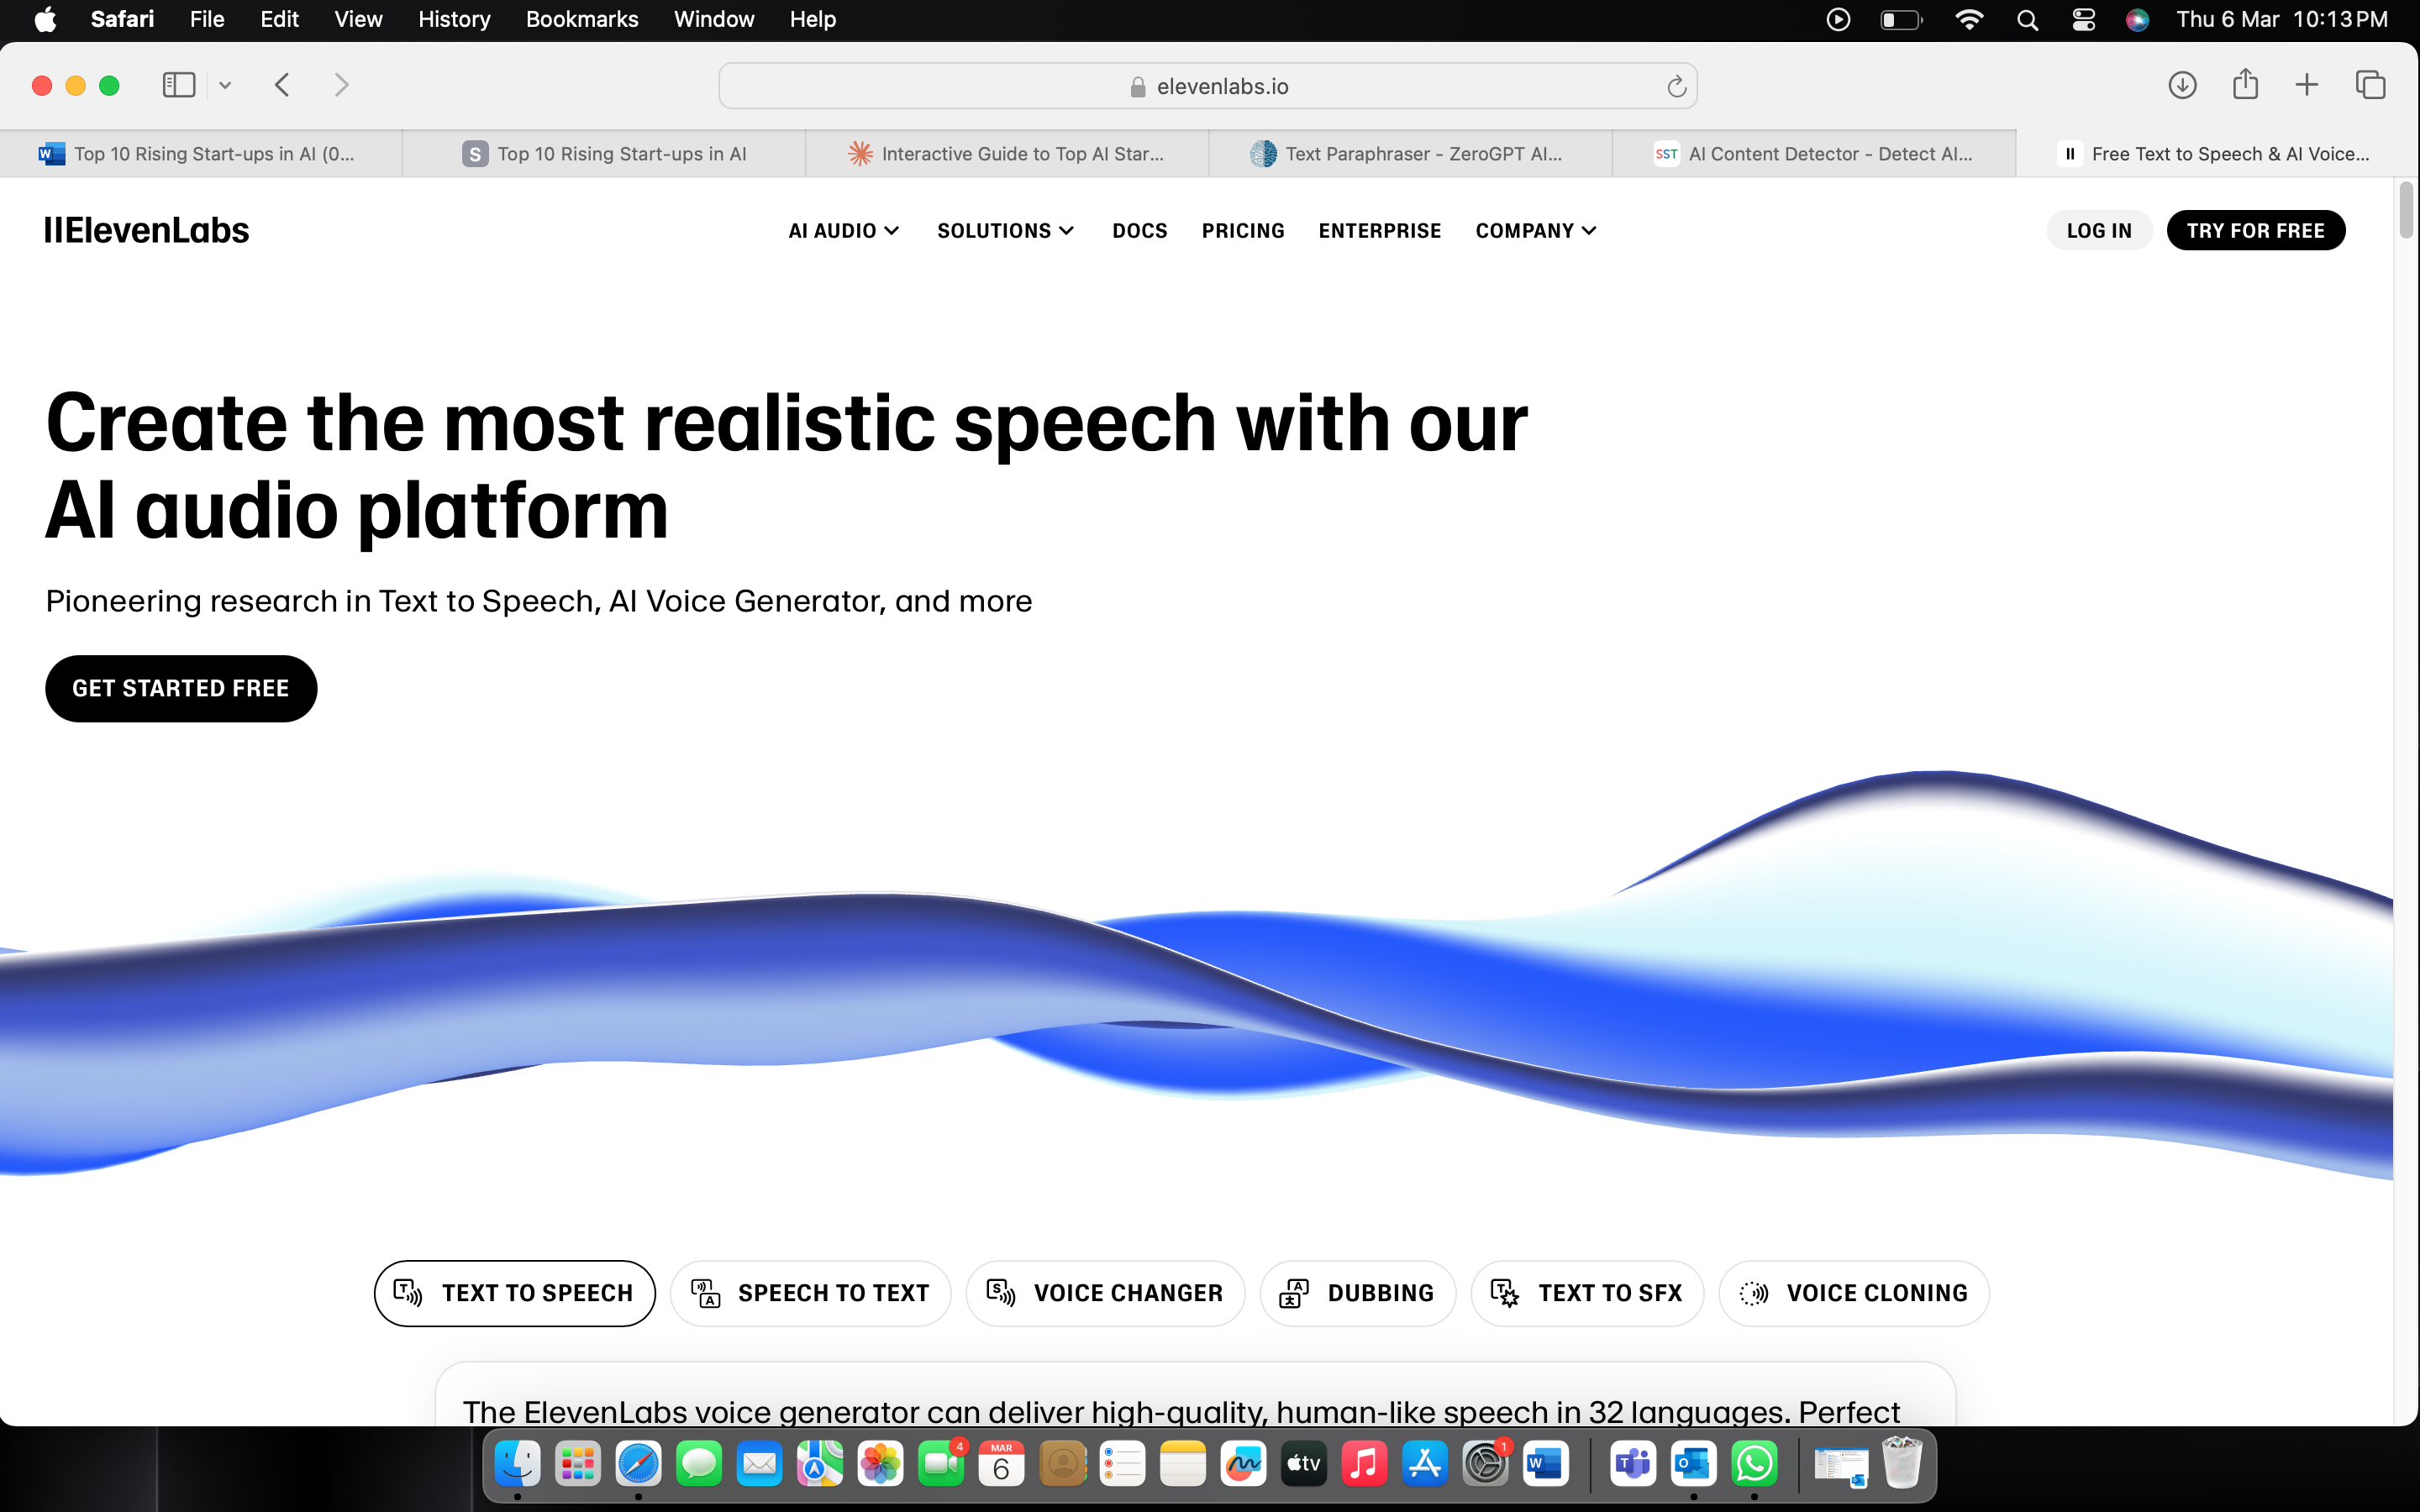The height and width of the screenshot is (1512, 2420).
Task: Go back to previous page
Action: 282,85
